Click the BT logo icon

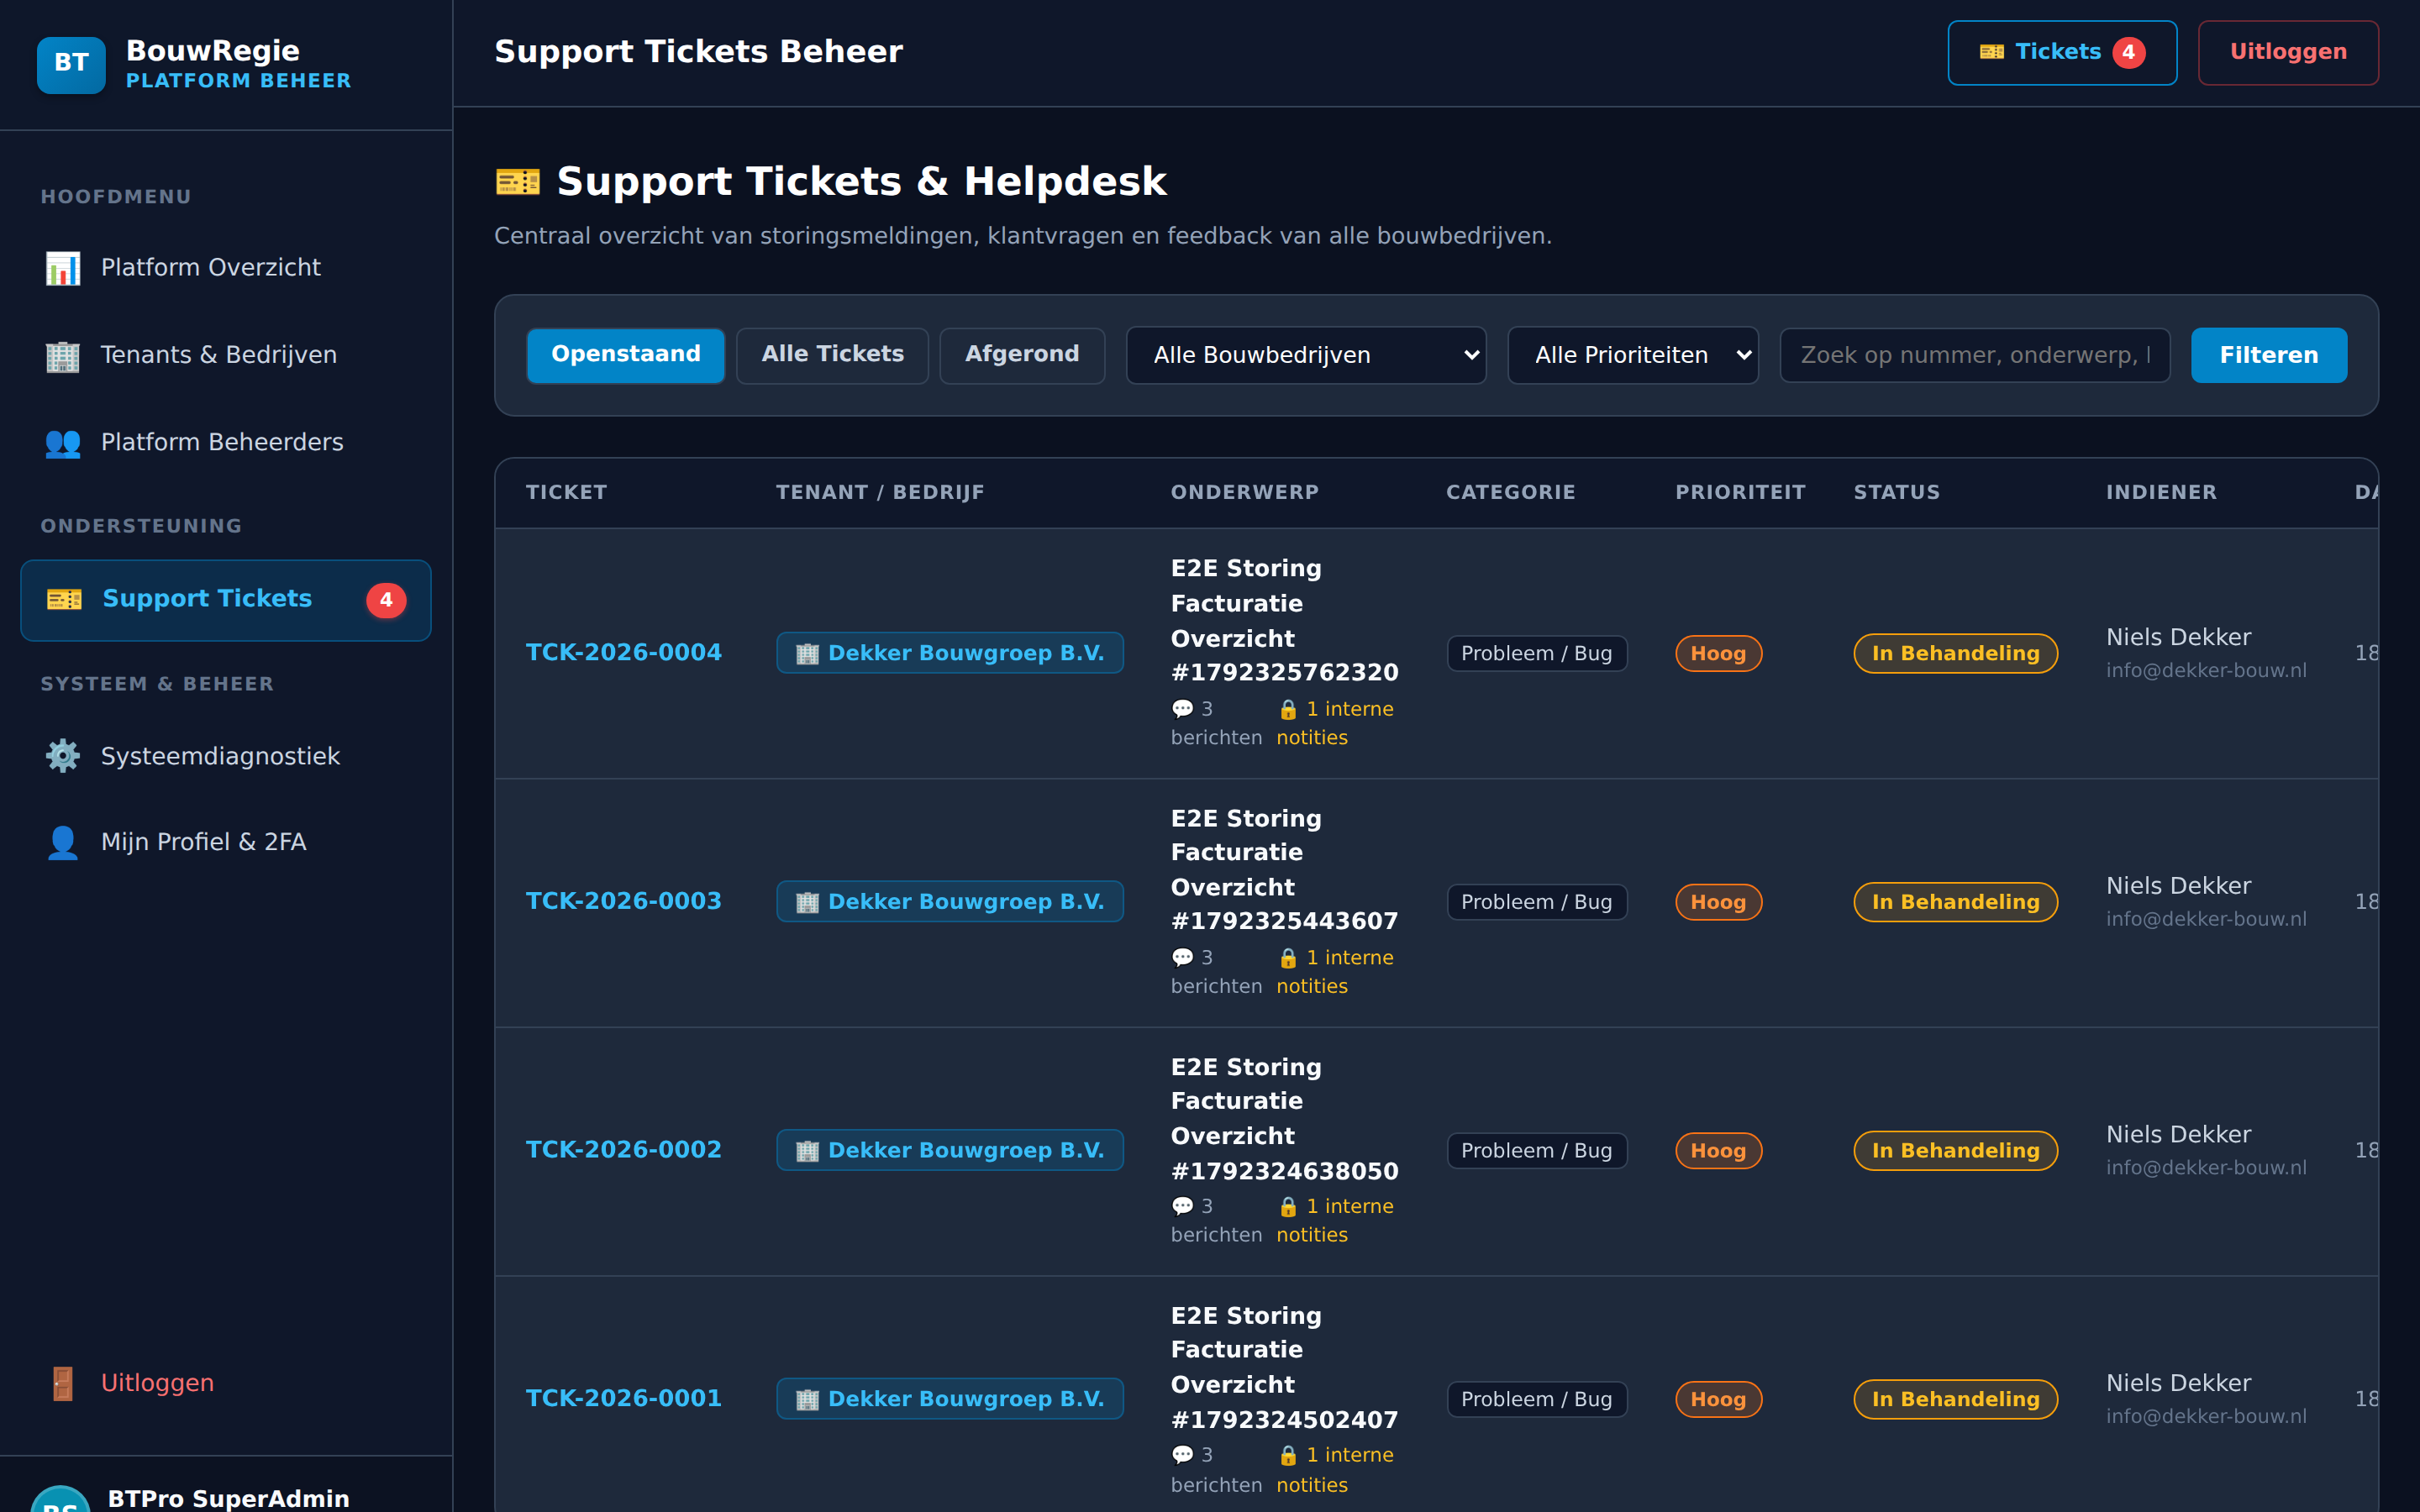pyautogui.click(x=71, y=63)
